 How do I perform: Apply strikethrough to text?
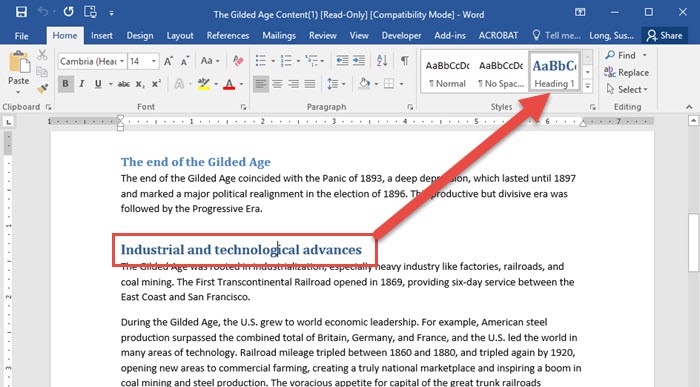tap(124, 84)
